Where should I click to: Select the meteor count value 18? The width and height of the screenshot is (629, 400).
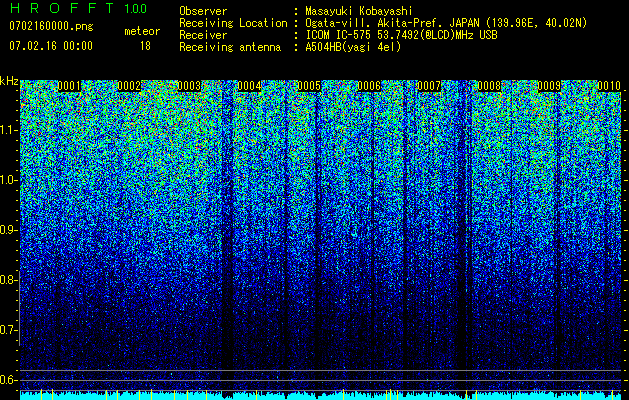[145, 46]
